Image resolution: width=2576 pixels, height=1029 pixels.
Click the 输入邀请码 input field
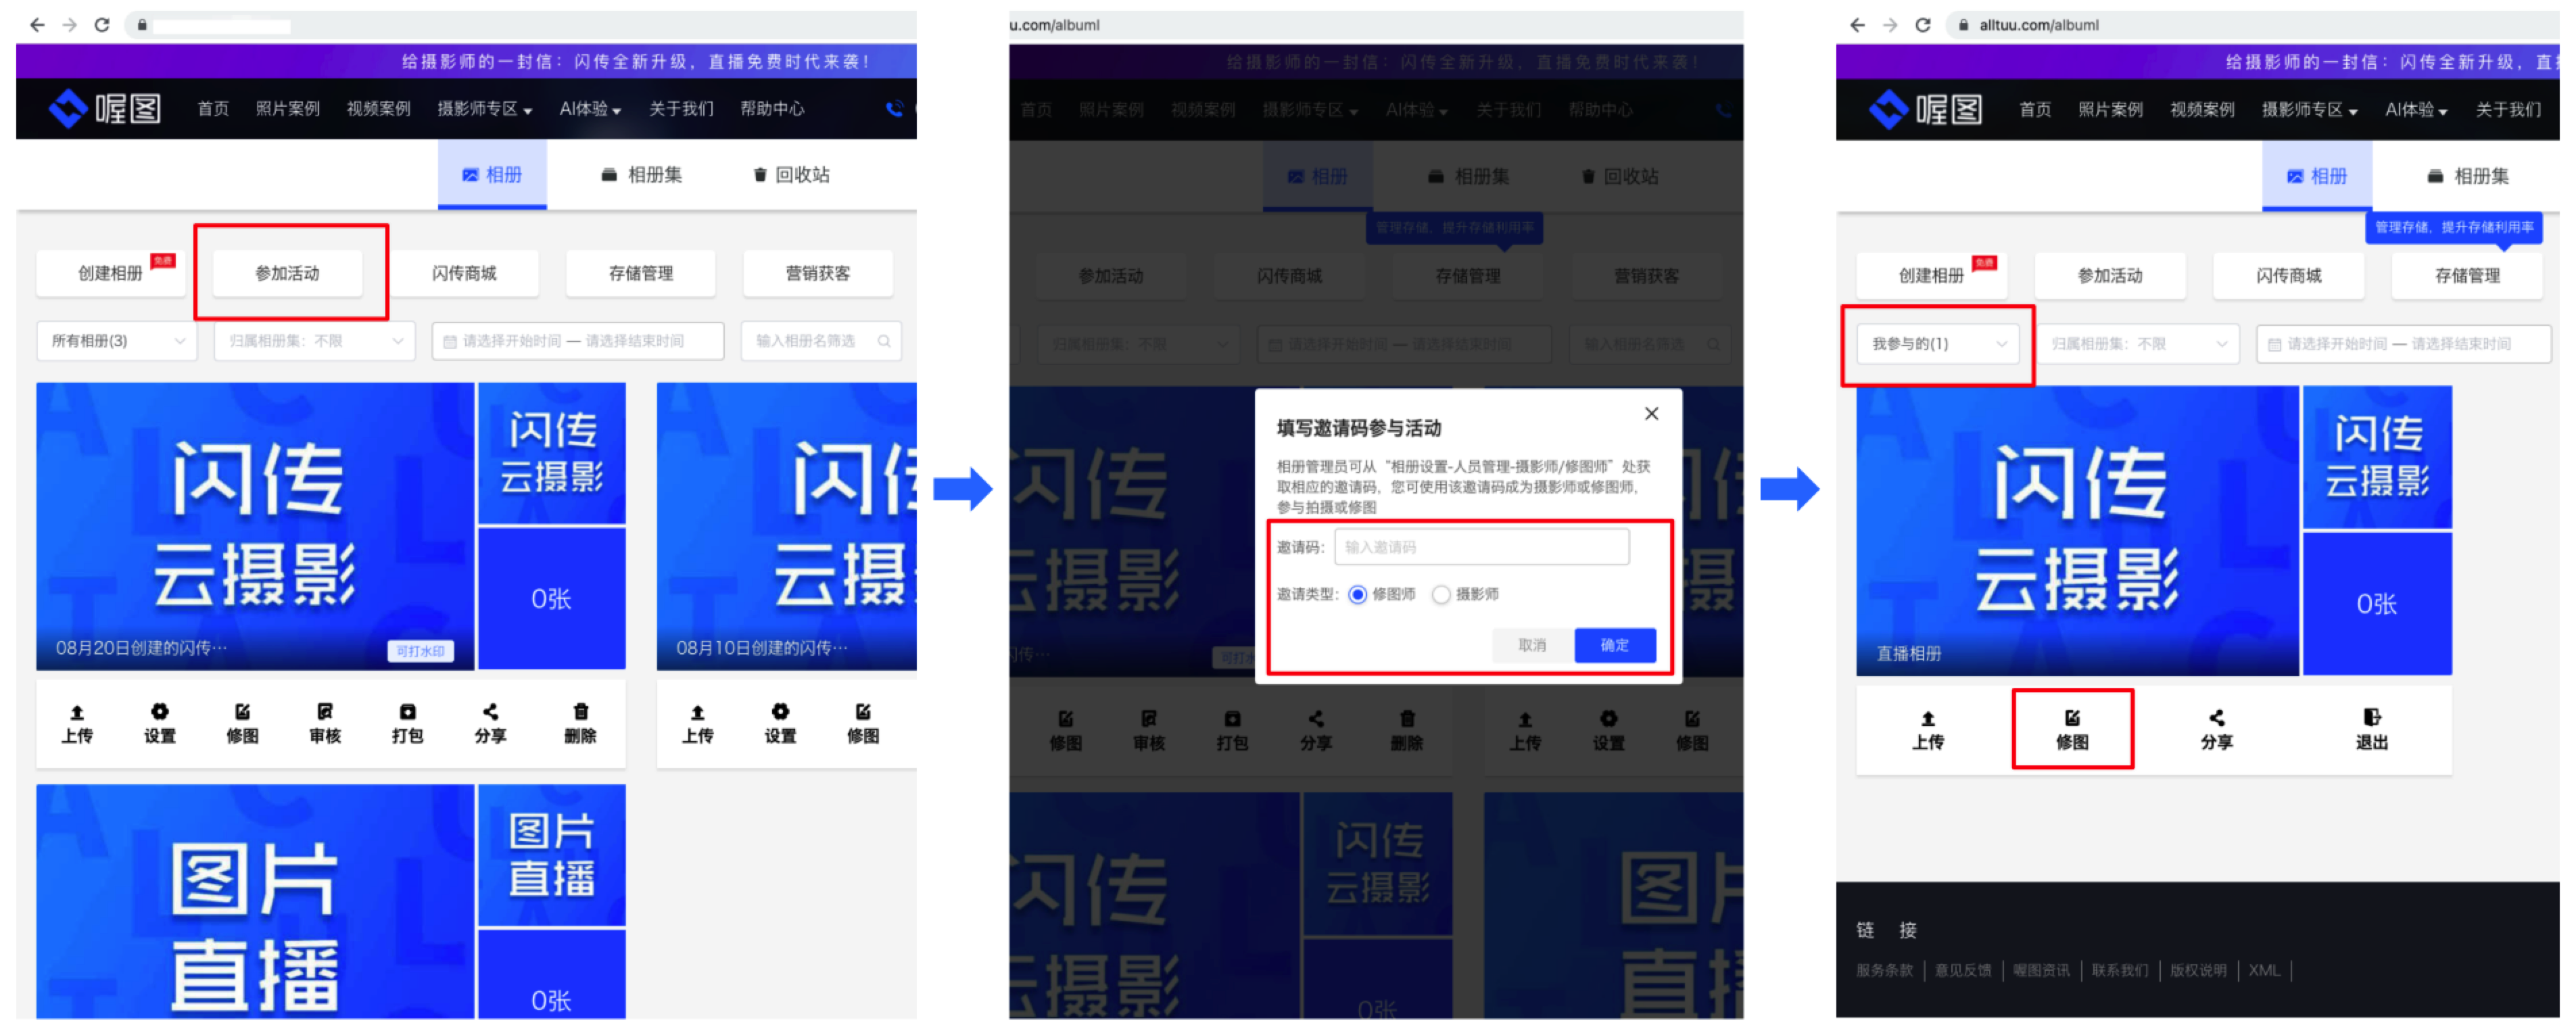tap(1482, 548)
